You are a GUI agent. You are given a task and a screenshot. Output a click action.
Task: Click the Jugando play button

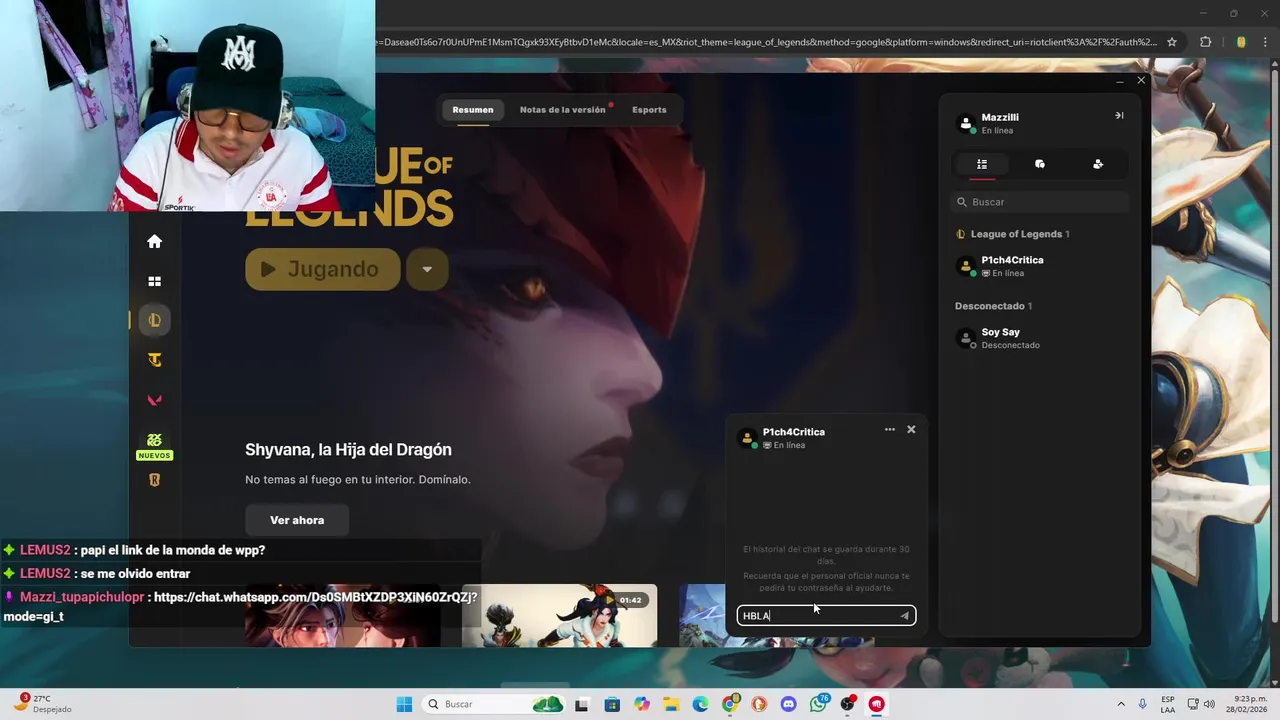(323, 269)
